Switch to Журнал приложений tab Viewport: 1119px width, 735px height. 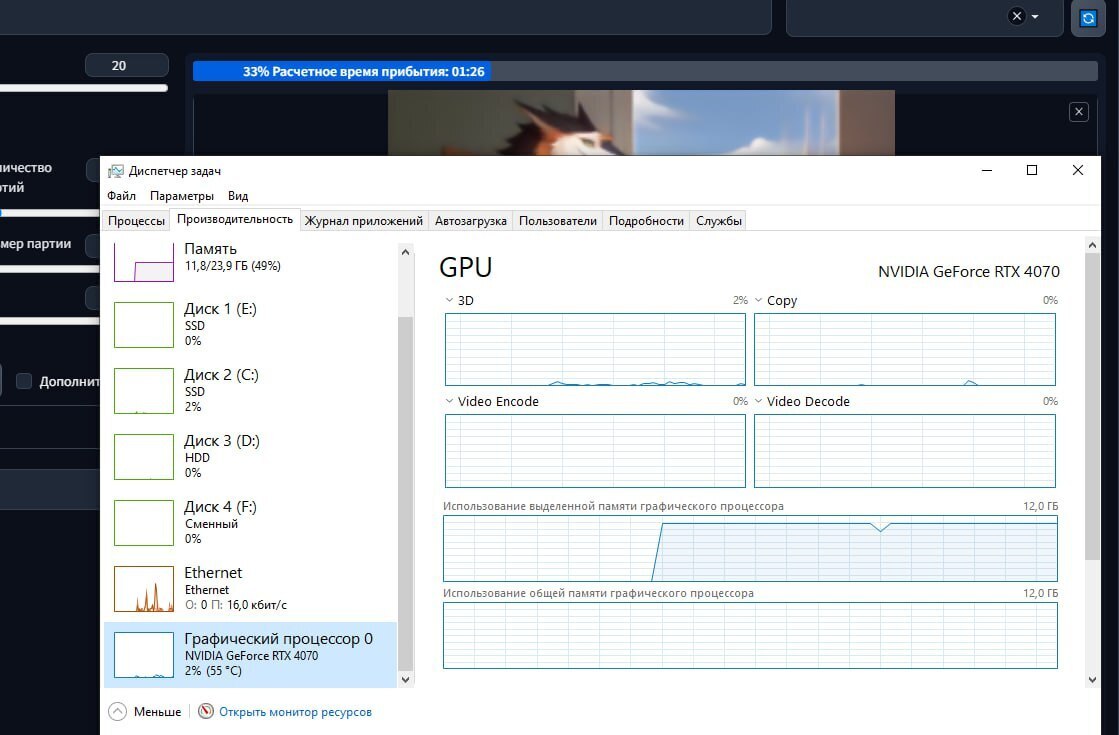click(x=364, y=220)
